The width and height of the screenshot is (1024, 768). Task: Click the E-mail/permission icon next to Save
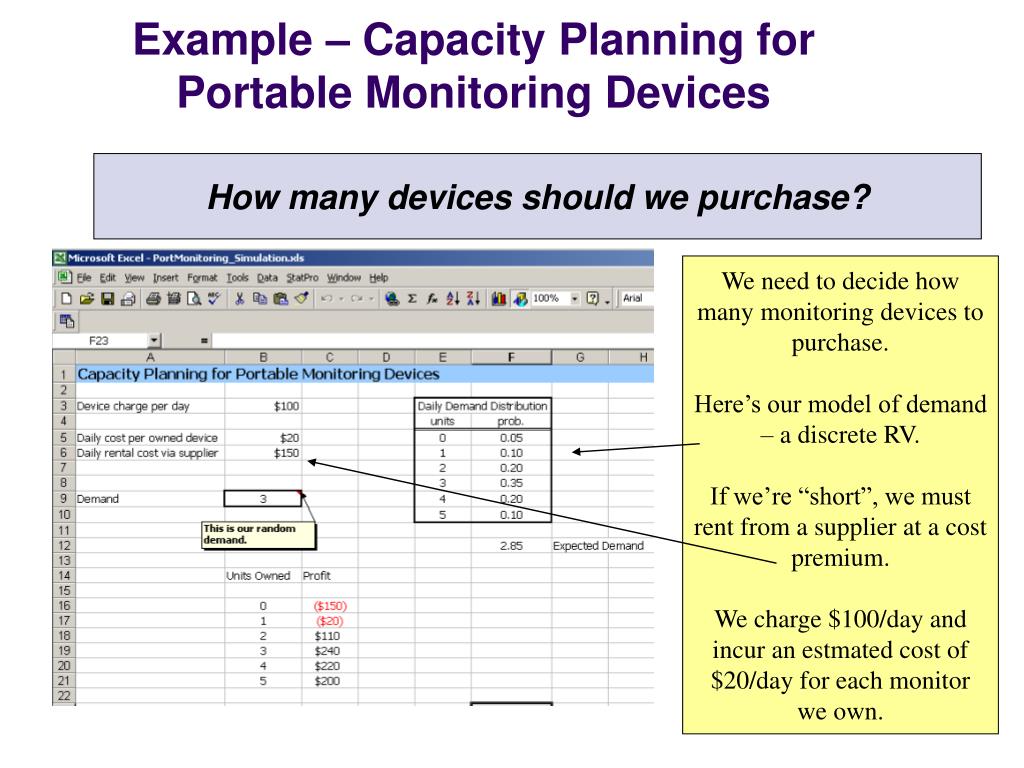pyautogui.click(x=129, y=298)
